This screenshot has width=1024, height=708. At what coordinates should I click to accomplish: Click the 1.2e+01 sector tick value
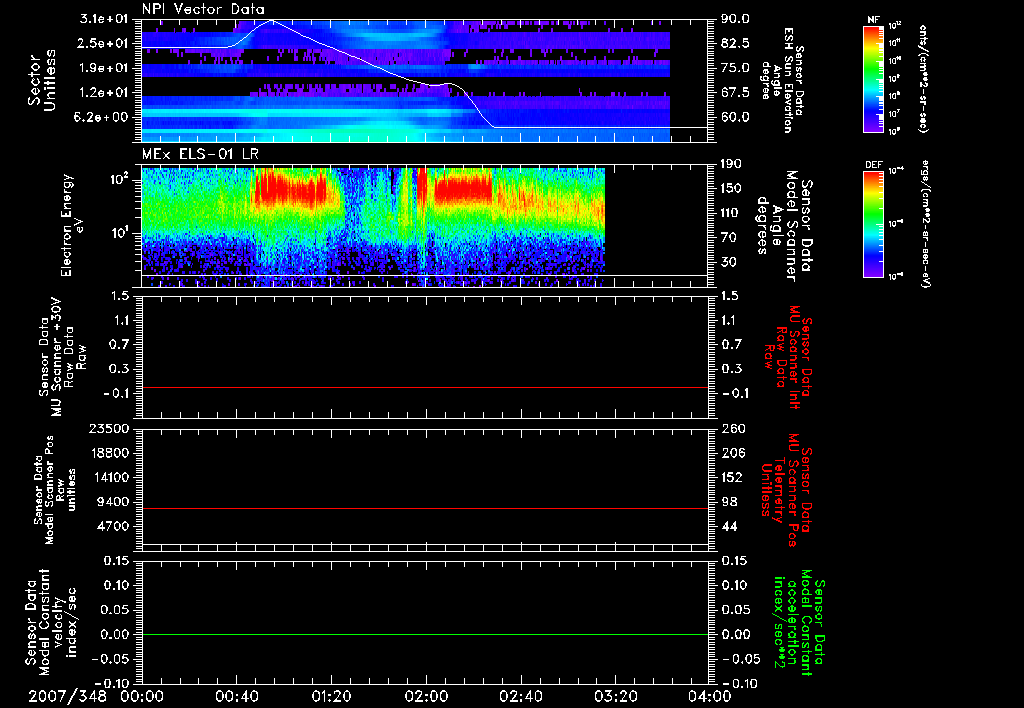coord(102,93)
